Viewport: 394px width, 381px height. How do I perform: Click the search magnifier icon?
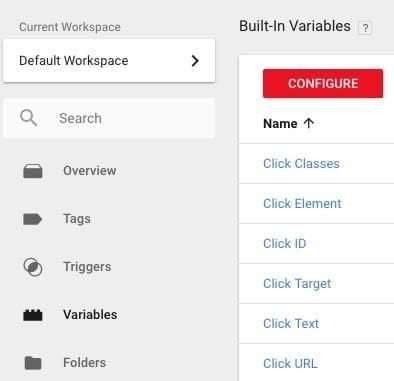click(x=28, y=118)
